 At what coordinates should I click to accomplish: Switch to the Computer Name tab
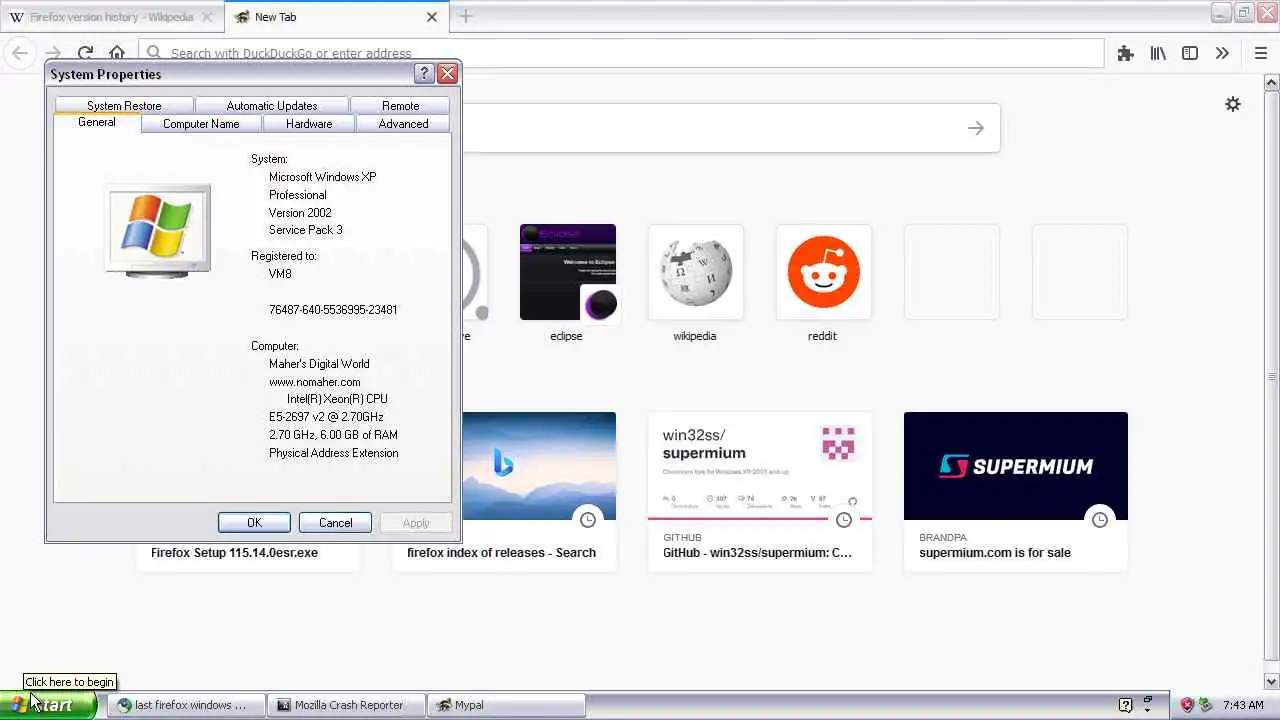(x=201, y=124)
